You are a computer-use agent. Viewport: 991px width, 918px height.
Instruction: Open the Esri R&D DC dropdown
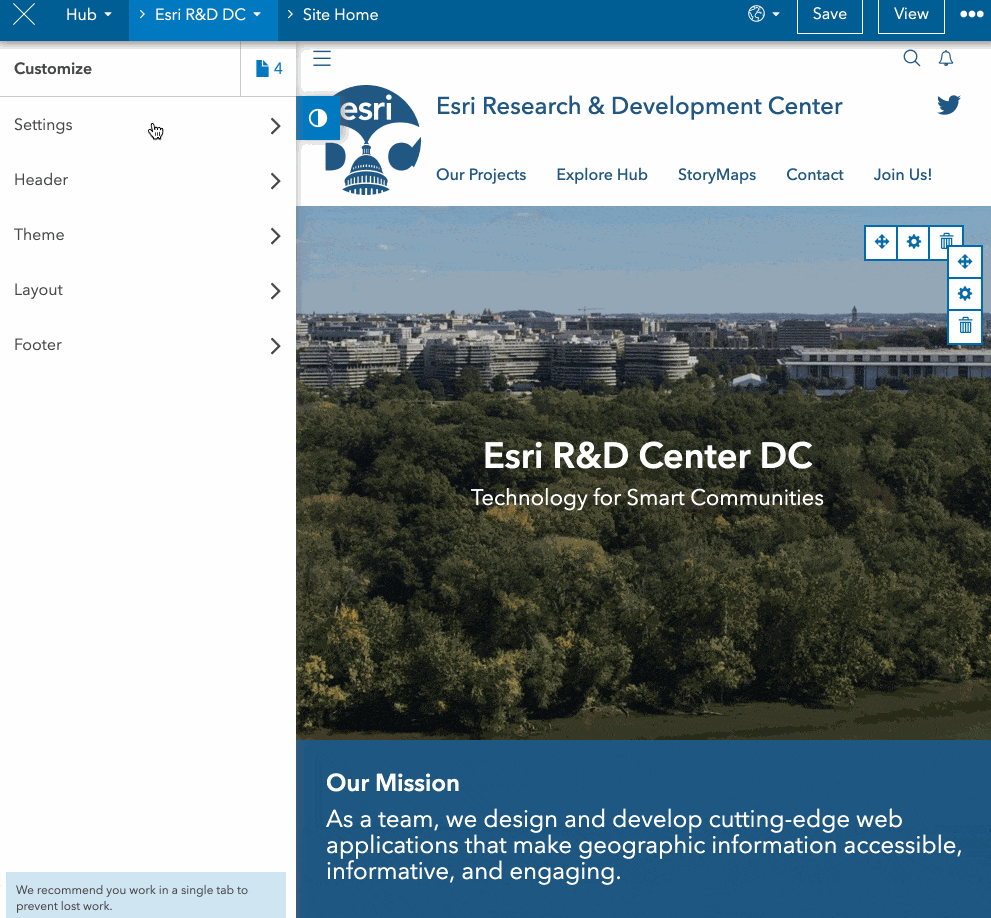tap(203, 14)
